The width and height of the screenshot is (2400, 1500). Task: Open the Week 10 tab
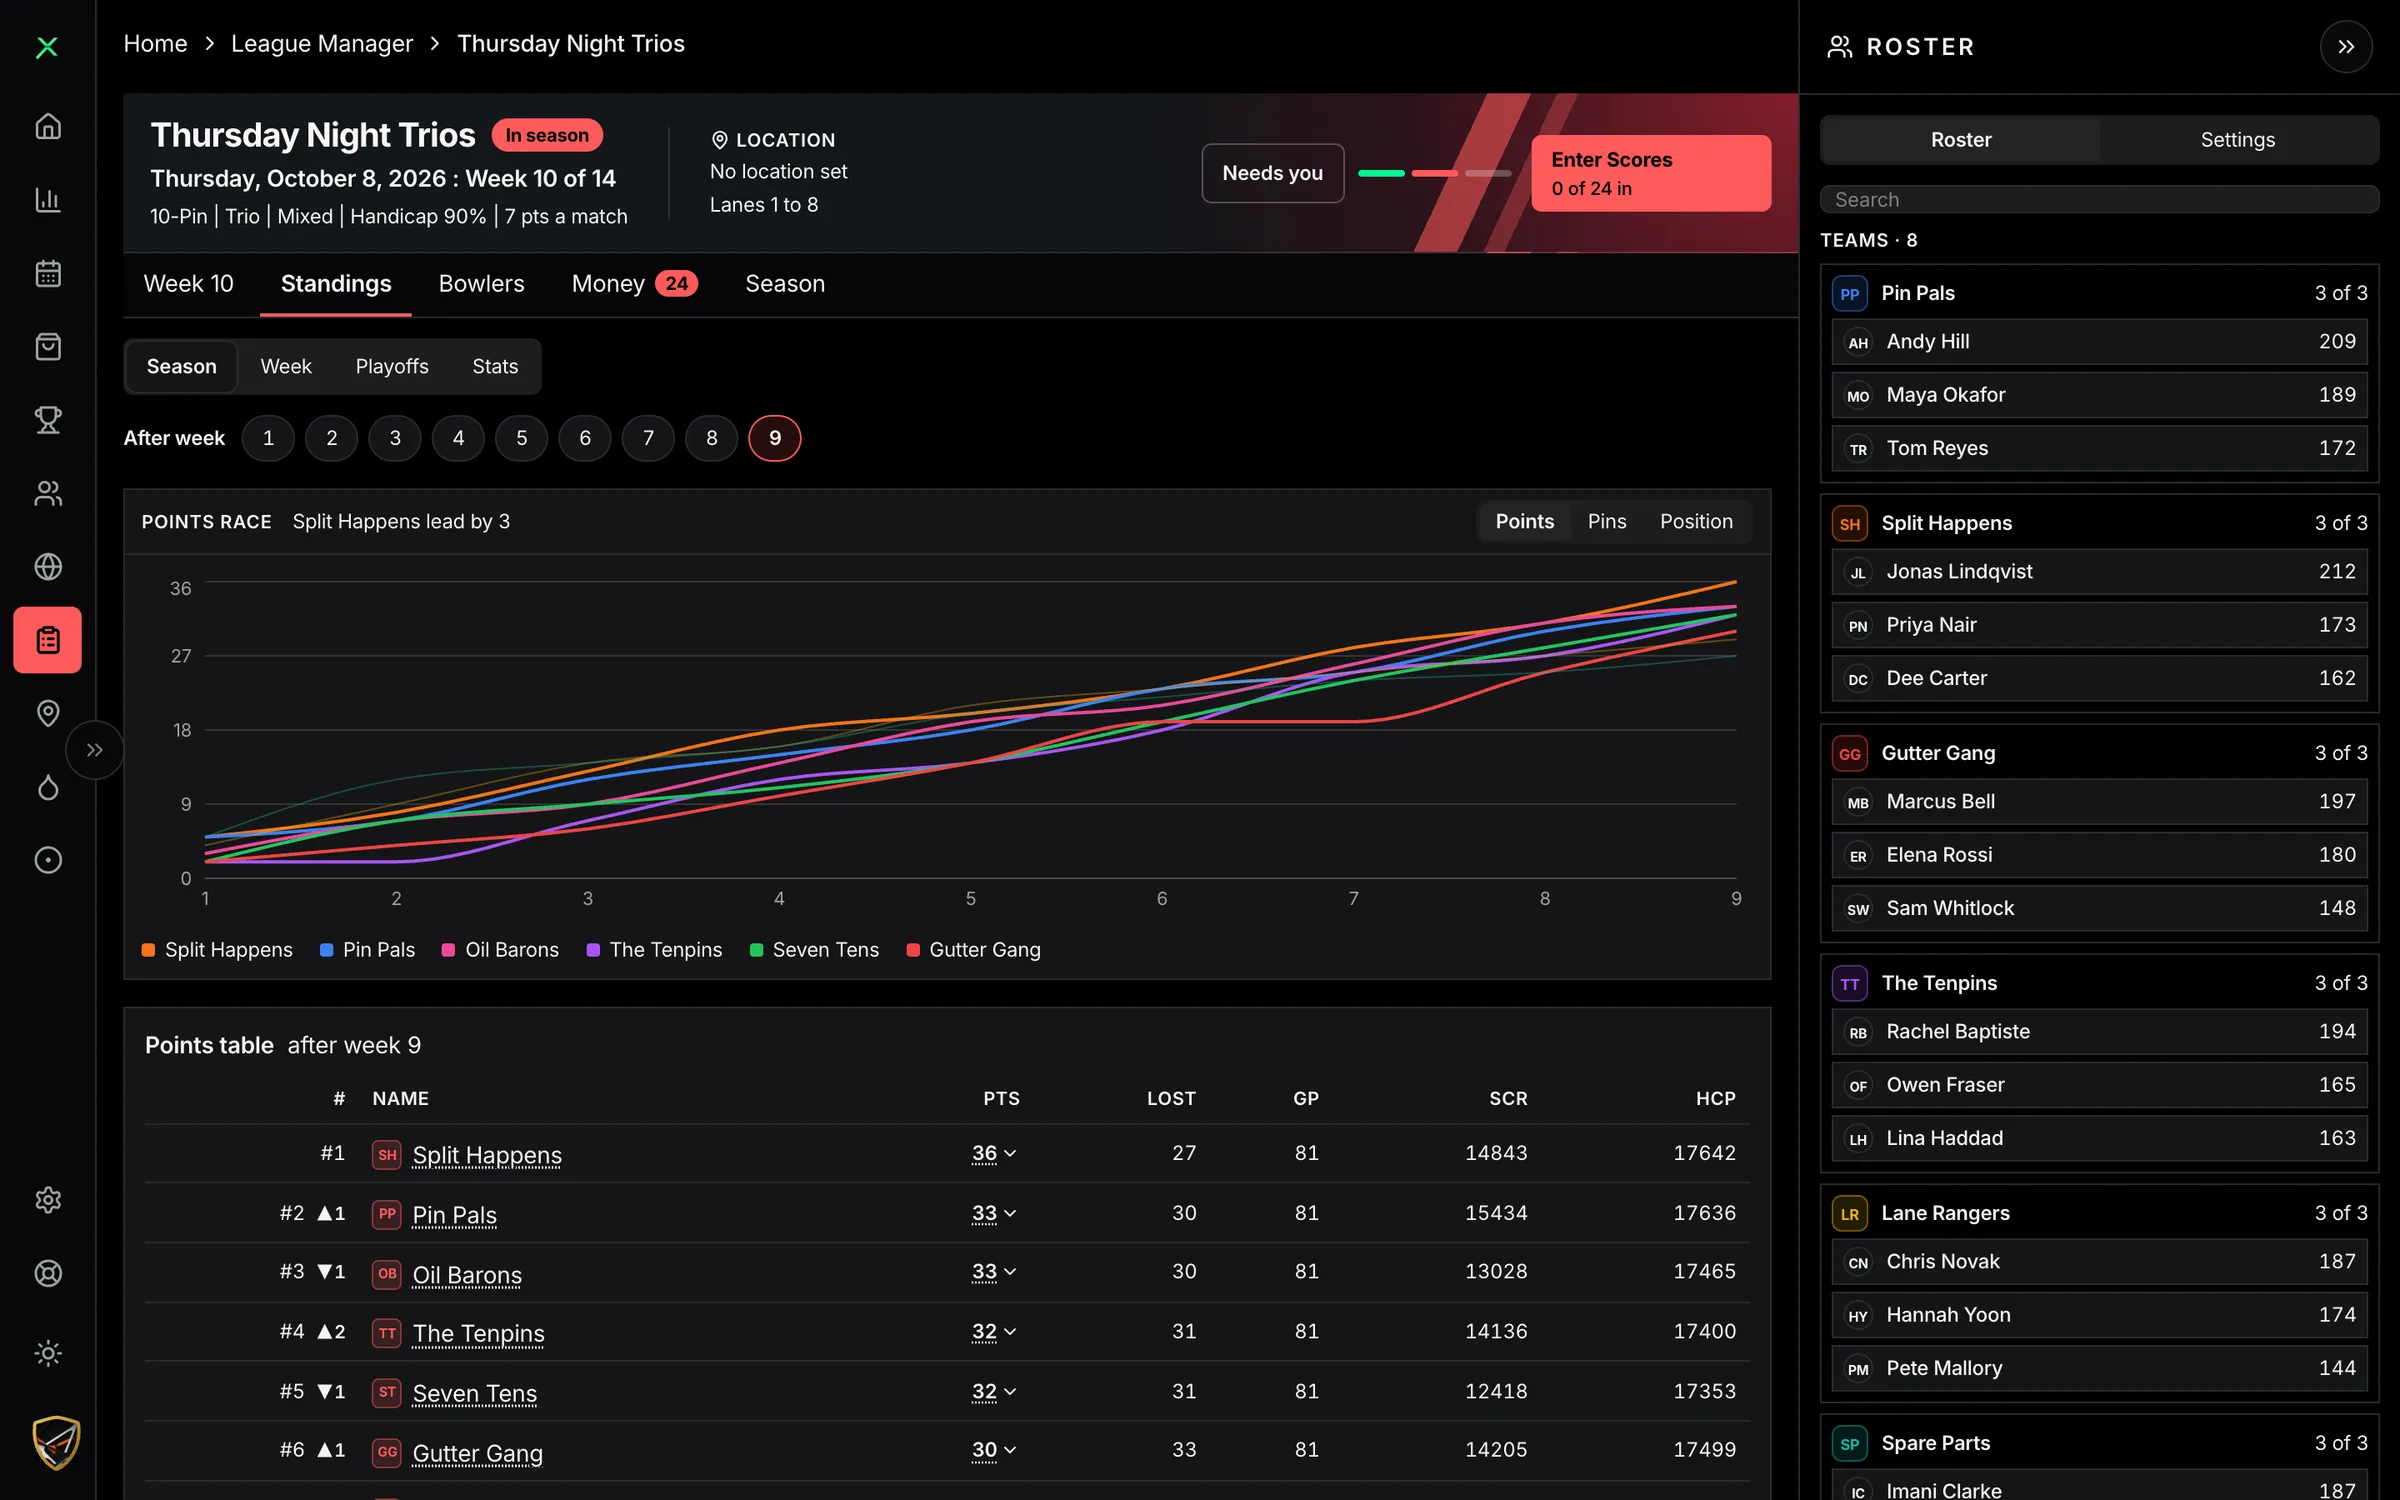click(188, 284)
